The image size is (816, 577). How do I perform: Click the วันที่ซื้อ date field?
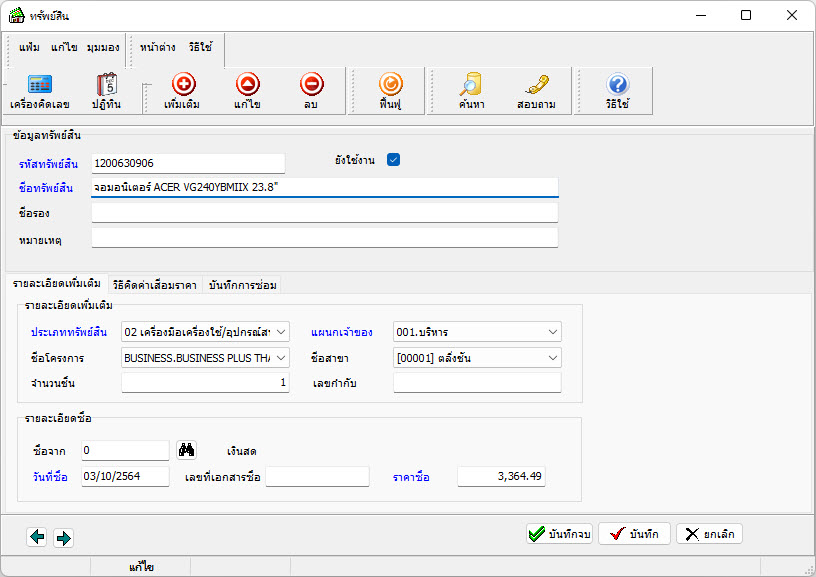(x=125, y=476)
